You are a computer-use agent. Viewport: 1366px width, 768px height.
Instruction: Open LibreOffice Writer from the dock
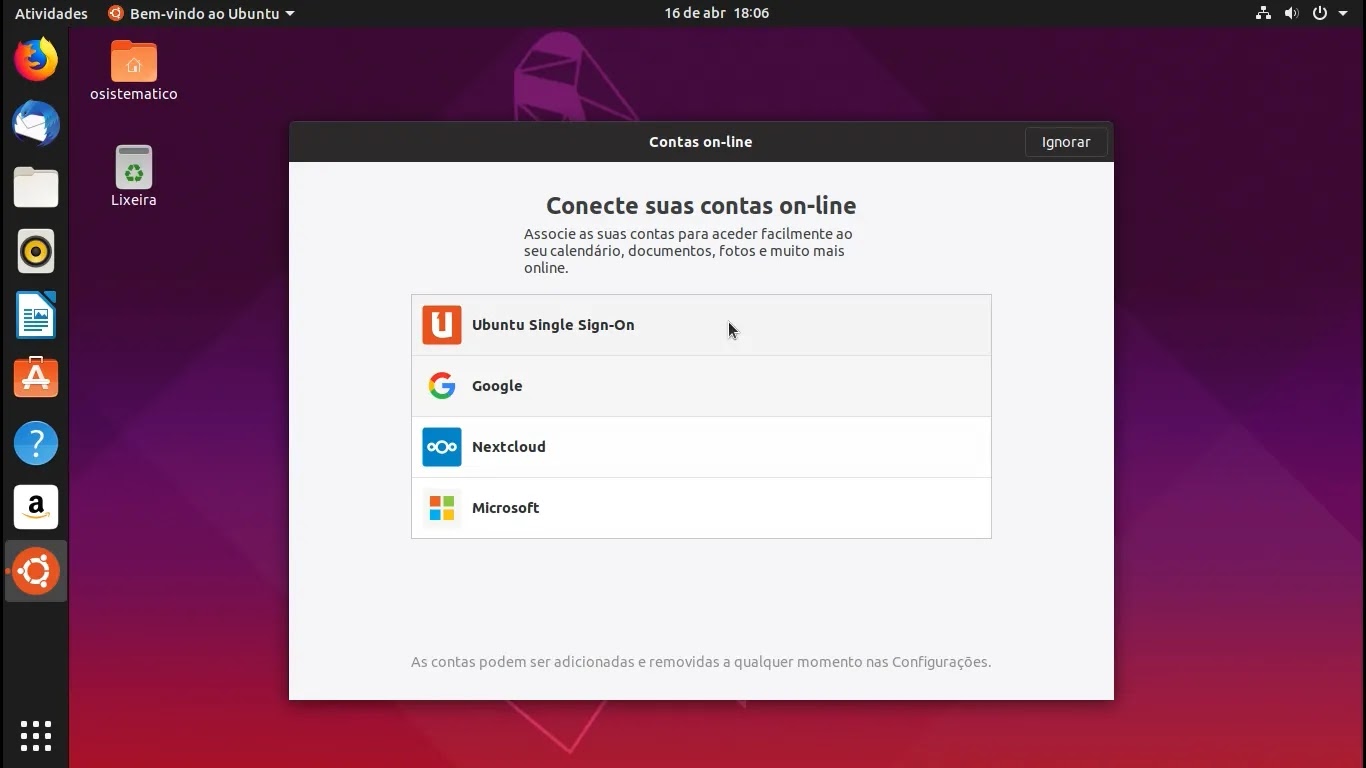[x=36, y=316]
